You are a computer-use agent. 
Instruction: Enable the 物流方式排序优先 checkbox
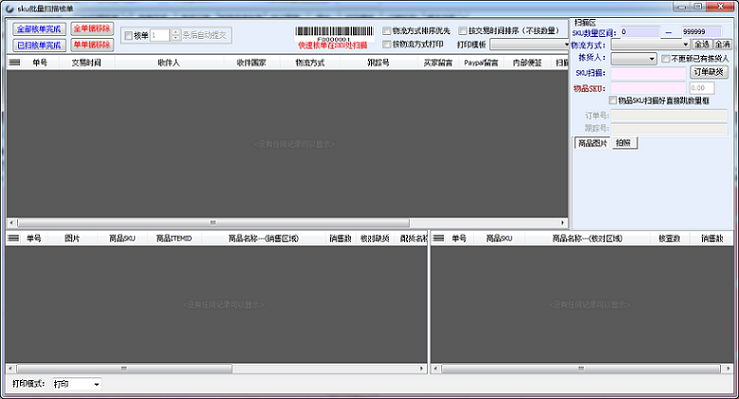[386, 31]
